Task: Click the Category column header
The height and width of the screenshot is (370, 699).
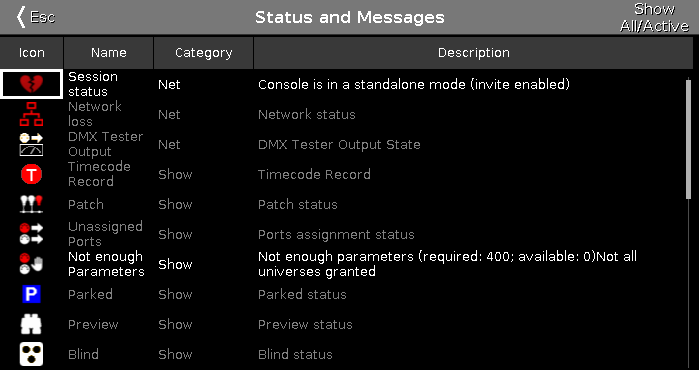Action: pos(203,53)
